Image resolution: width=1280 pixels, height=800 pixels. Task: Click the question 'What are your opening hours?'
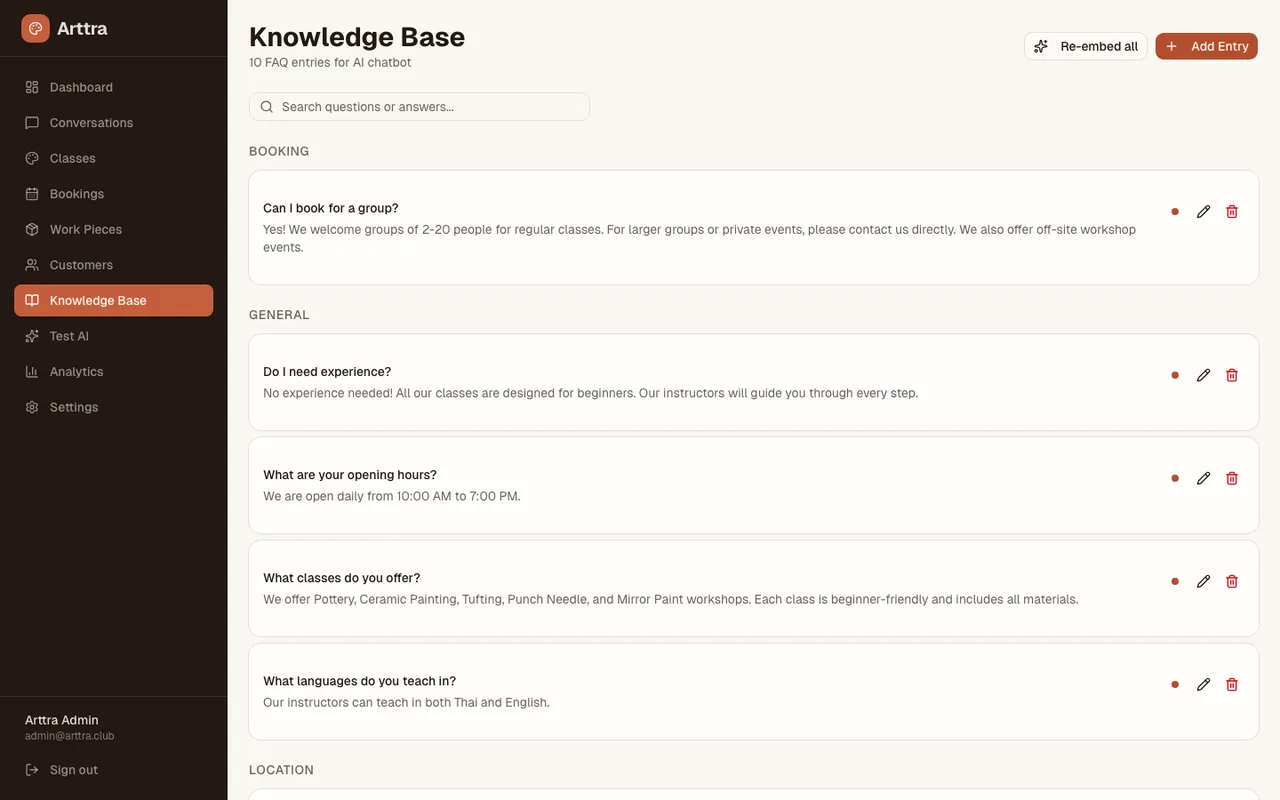pyautogui.click(x=350, y=475)
